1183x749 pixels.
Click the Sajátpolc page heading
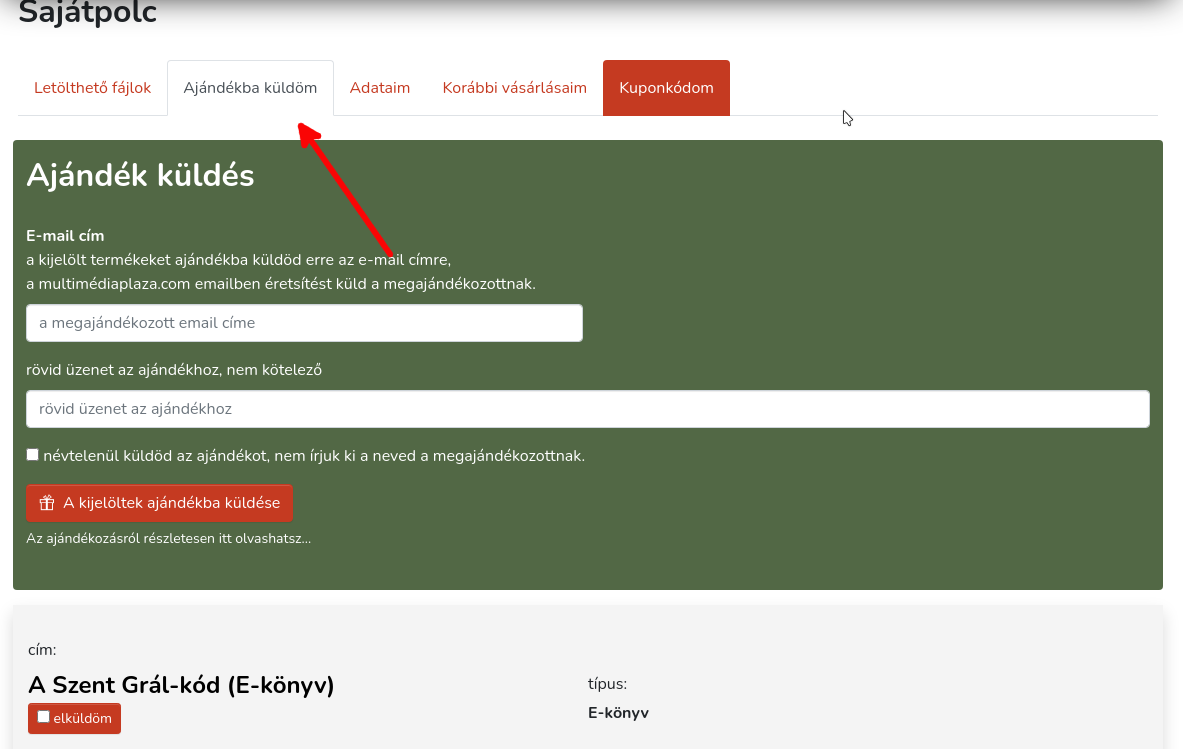(x=88, y=14)
